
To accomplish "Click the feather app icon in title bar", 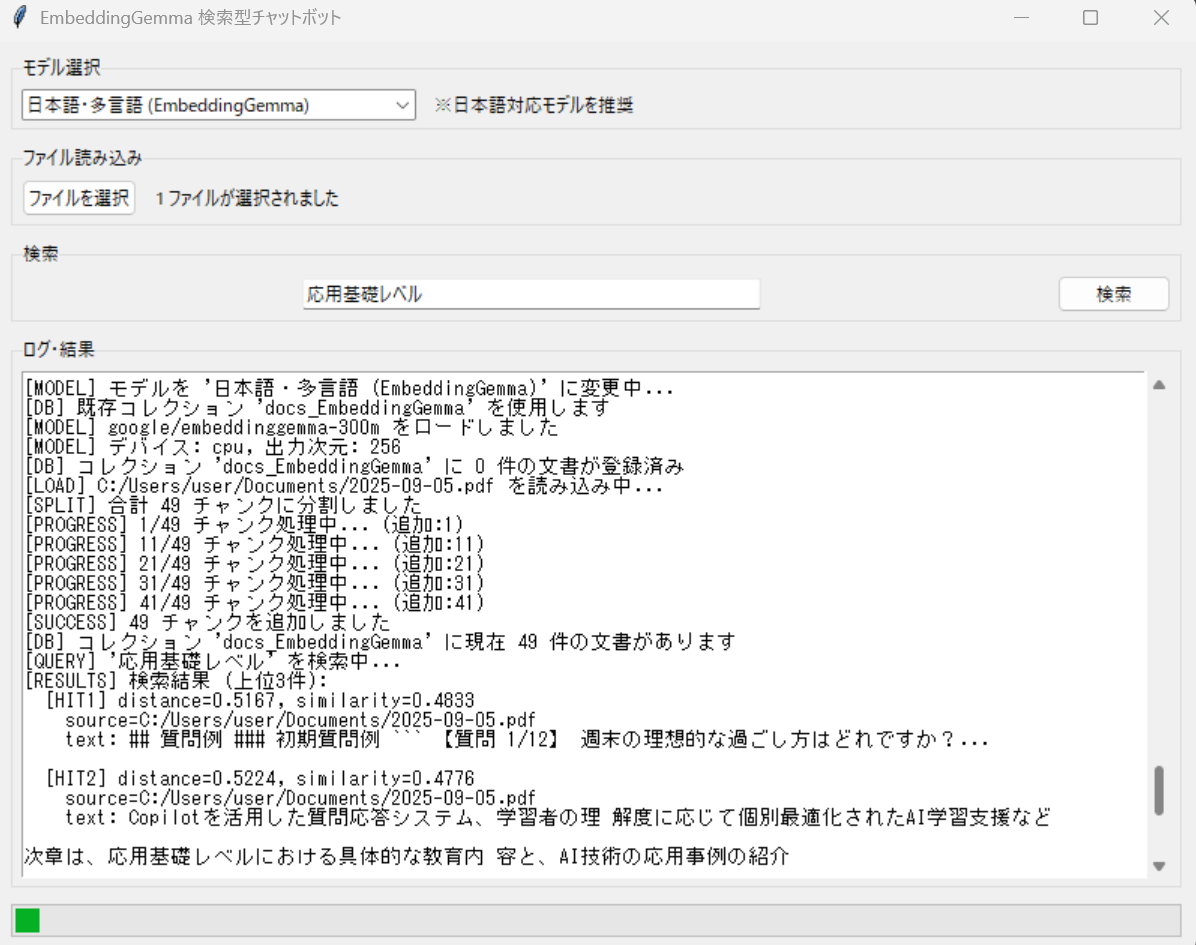I will [x=21, y=17].
